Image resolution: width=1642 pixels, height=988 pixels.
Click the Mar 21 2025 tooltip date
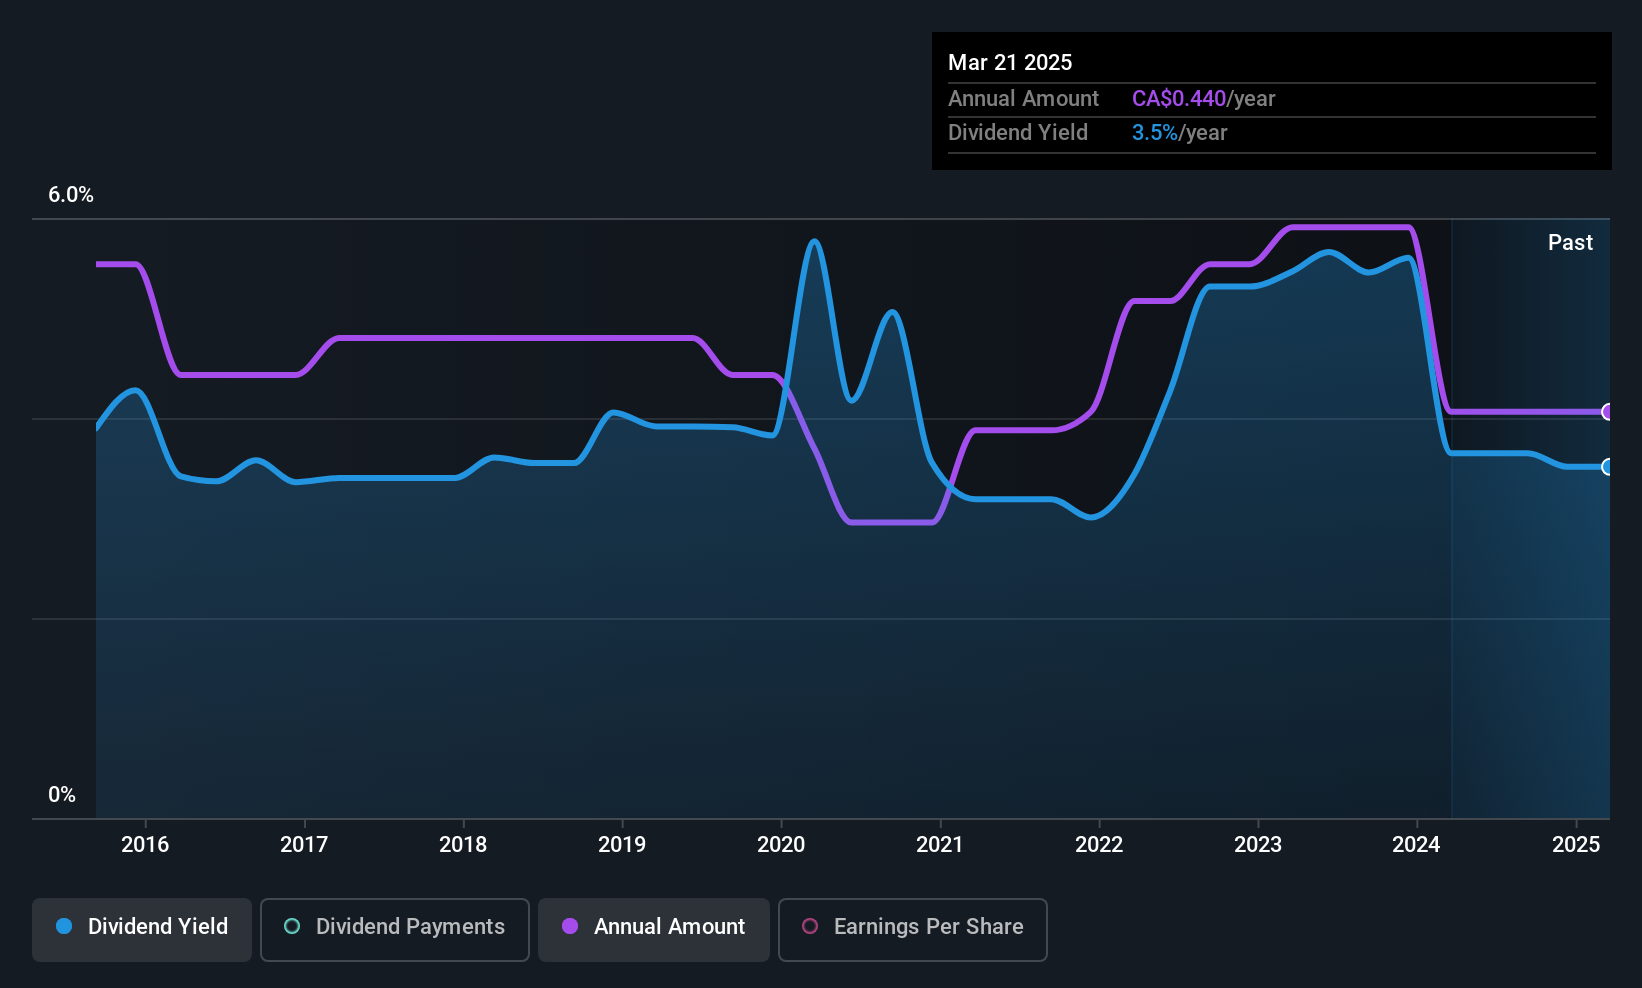pos(1010,62)
